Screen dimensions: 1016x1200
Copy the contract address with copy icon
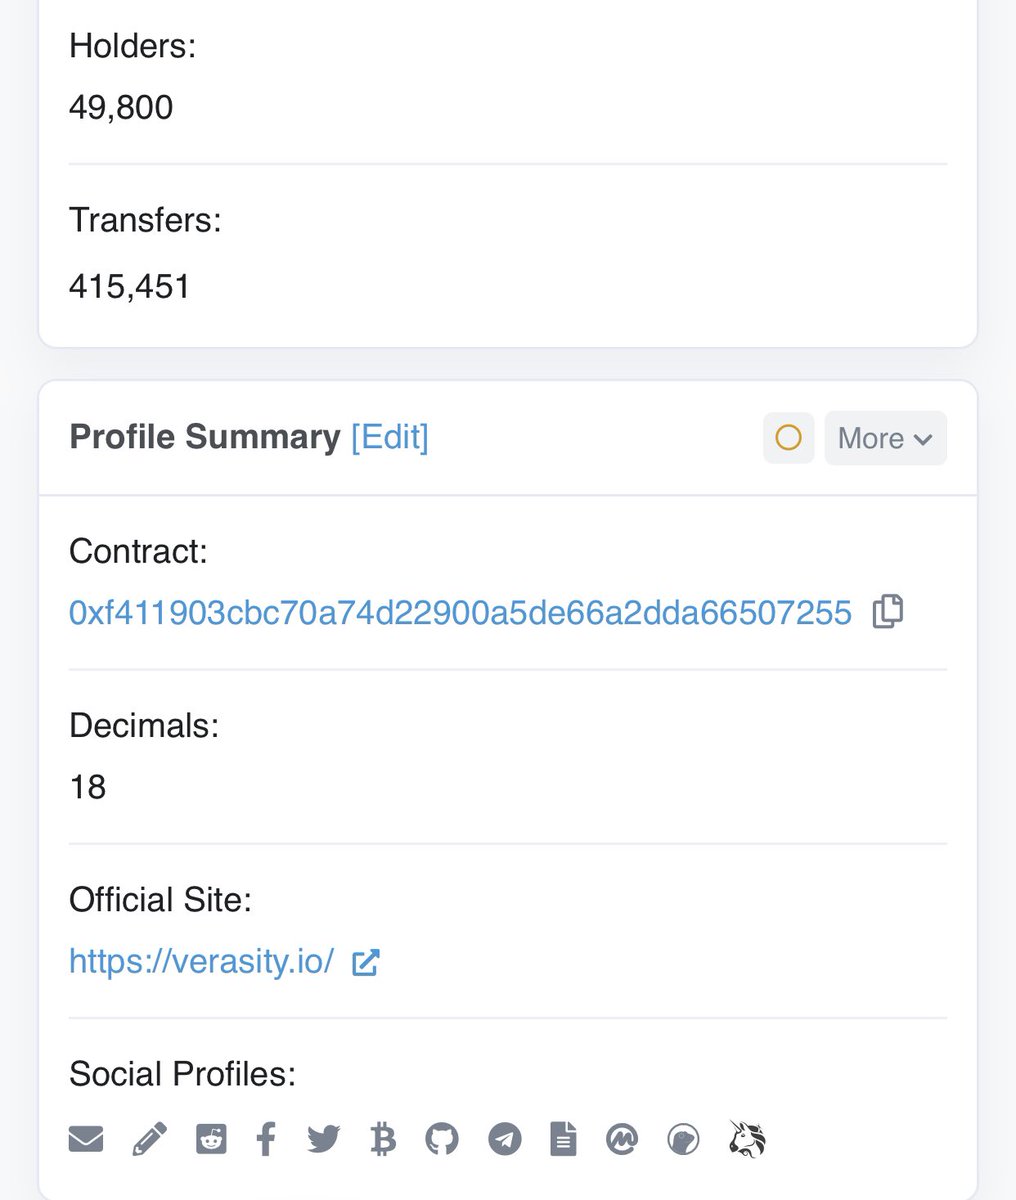point(888,611)
